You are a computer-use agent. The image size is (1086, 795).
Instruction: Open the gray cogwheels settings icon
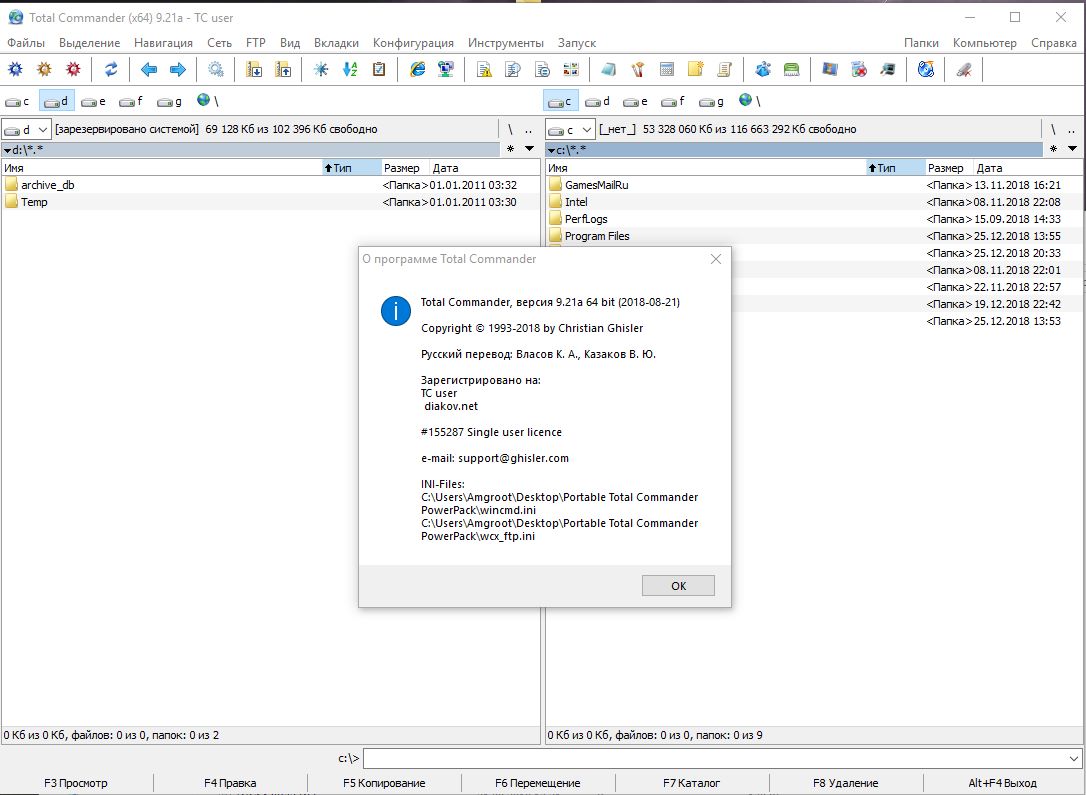(216, 69)
